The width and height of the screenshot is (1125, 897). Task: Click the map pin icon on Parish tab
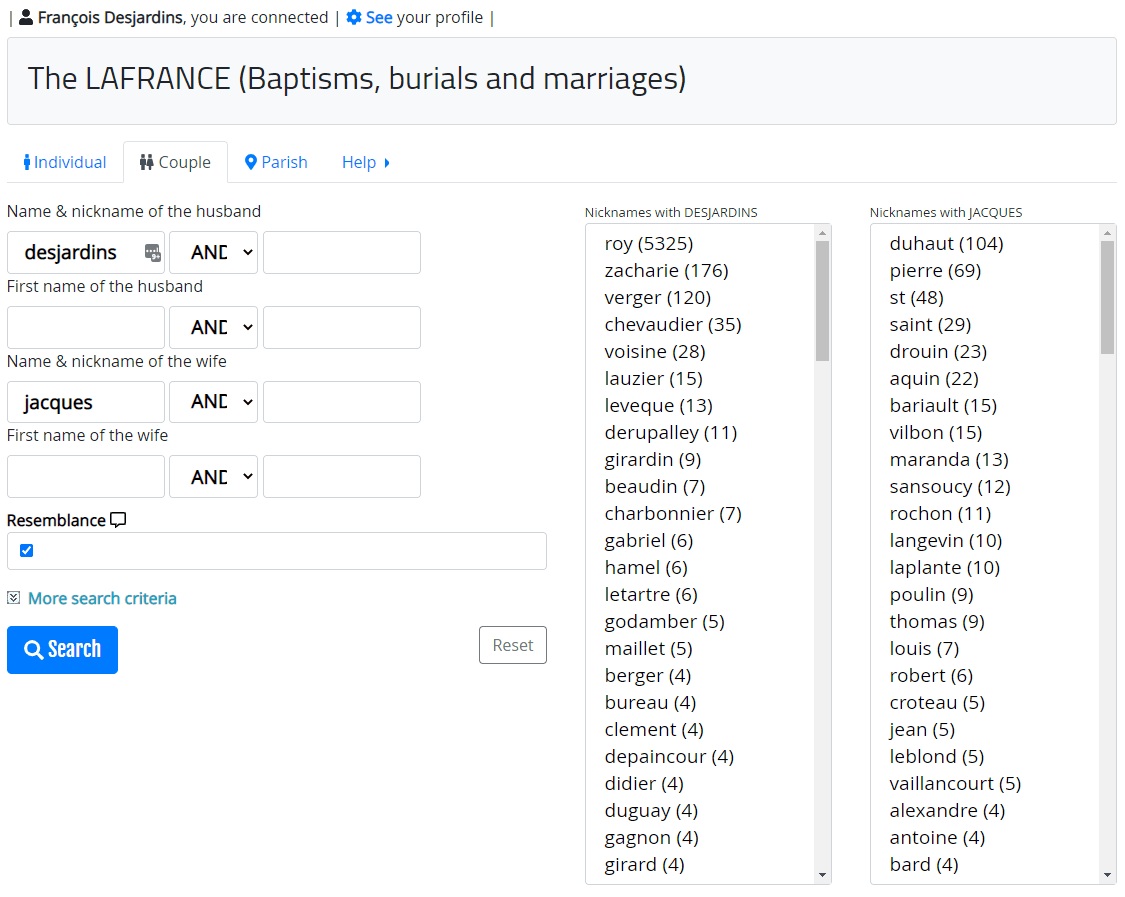(251, 162)
